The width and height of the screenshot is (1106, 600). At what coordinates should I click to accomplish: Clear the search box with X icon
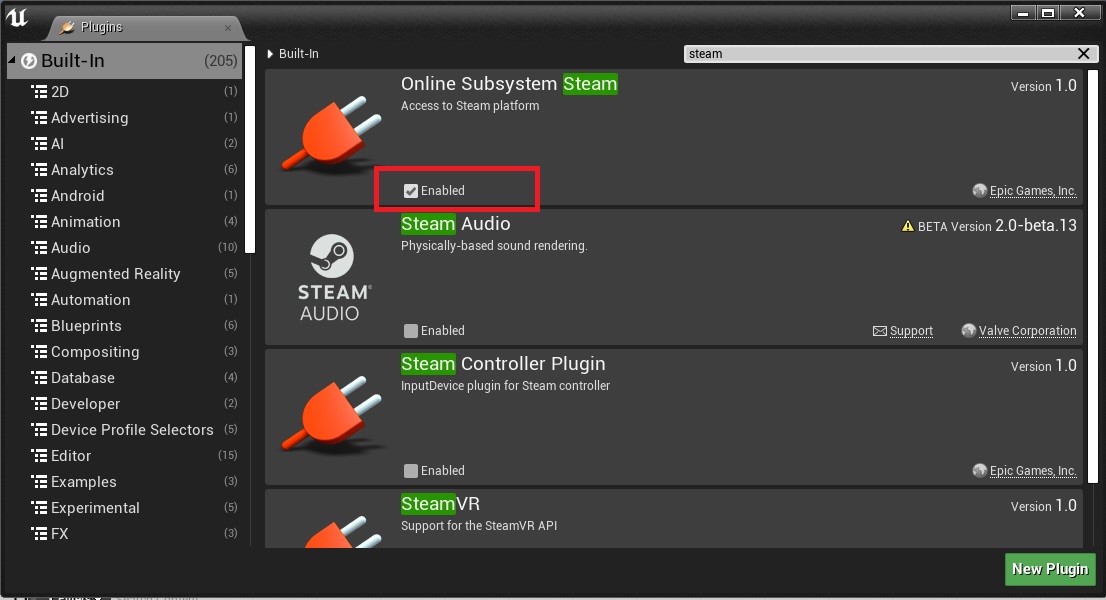pyautogui.click(x=1084, y=54)
